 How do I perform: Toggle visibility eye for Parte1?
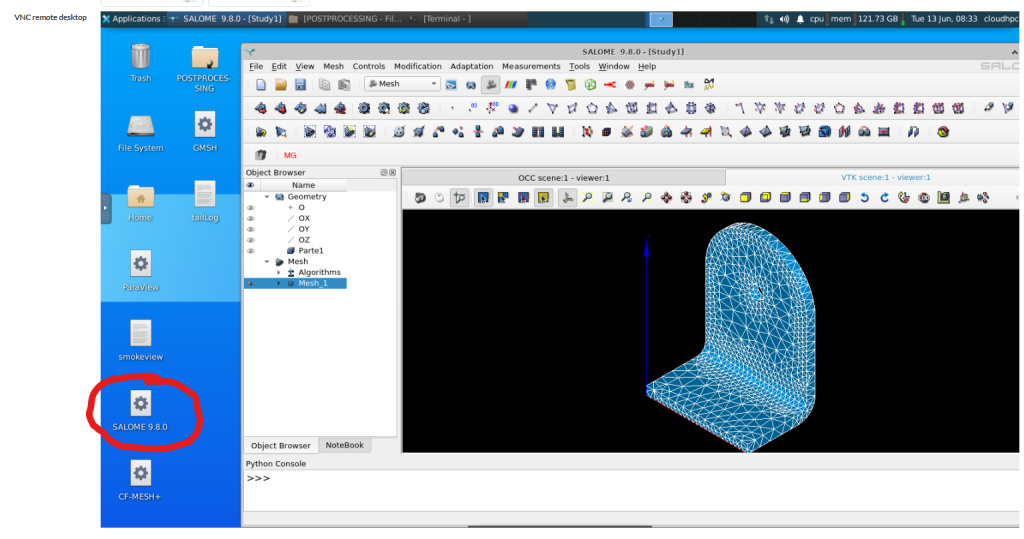coord(251,251)
